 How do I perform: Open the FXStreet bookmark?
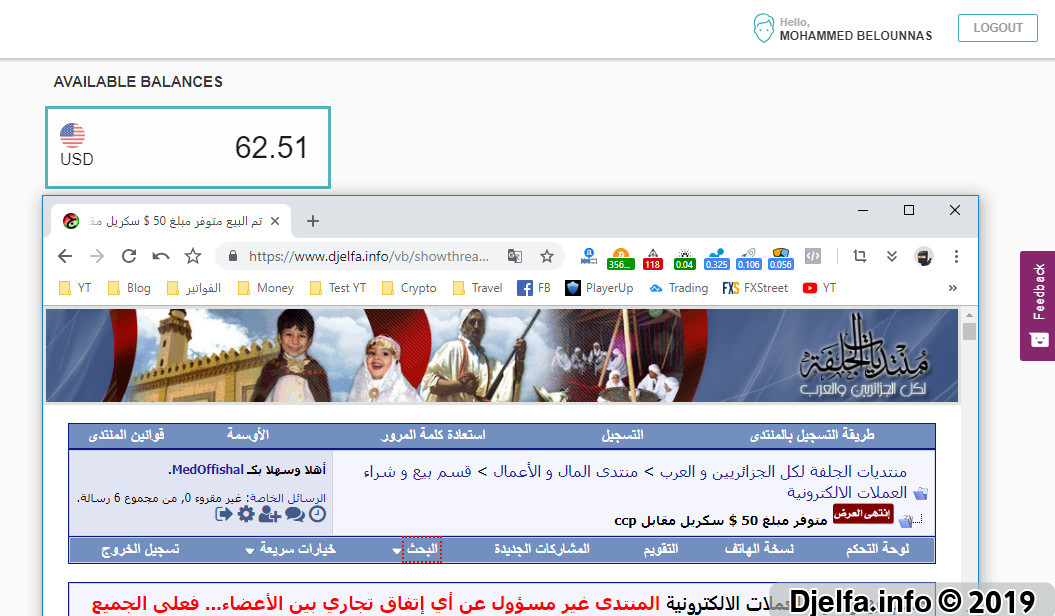pos(755,288)
